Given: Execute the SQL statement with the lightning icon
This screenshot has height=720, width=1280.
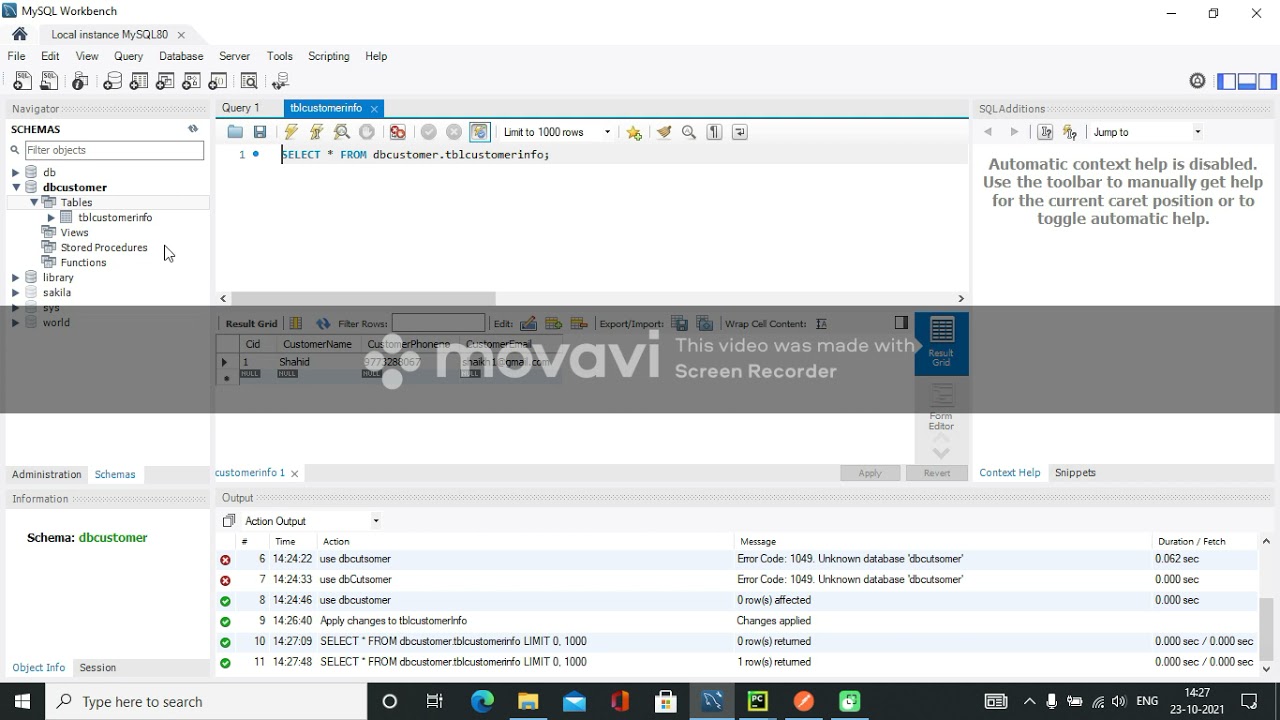Looking at the screenshot, I should click(291, 132).
